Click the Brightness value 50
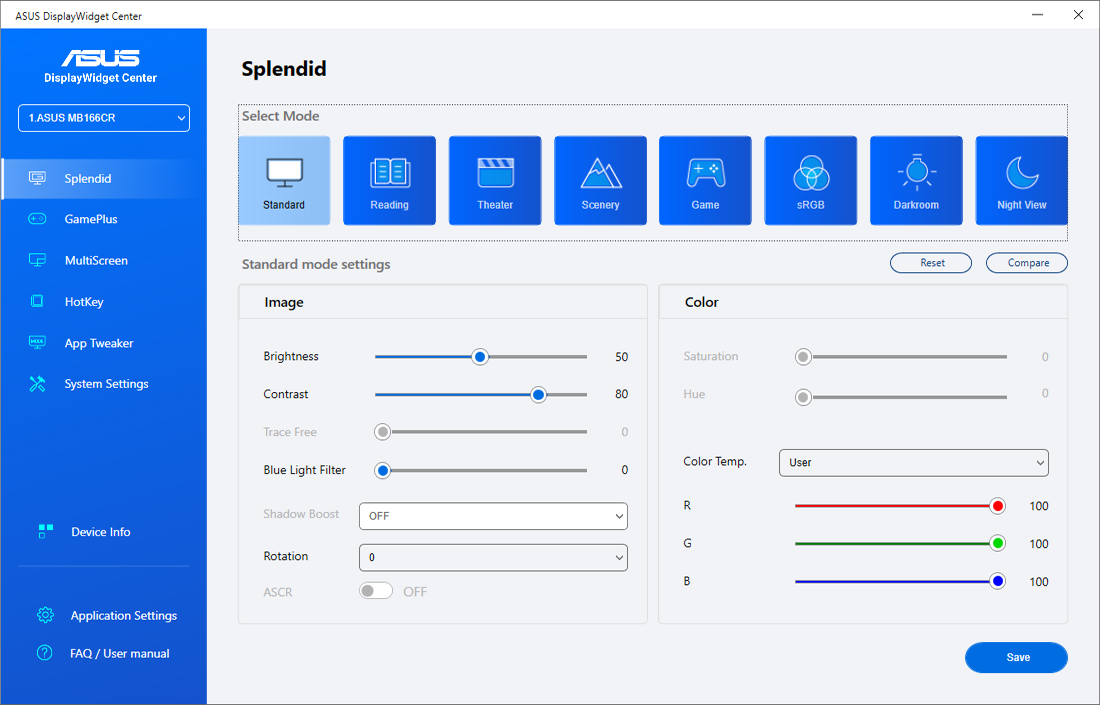 [x=622, y=357]
